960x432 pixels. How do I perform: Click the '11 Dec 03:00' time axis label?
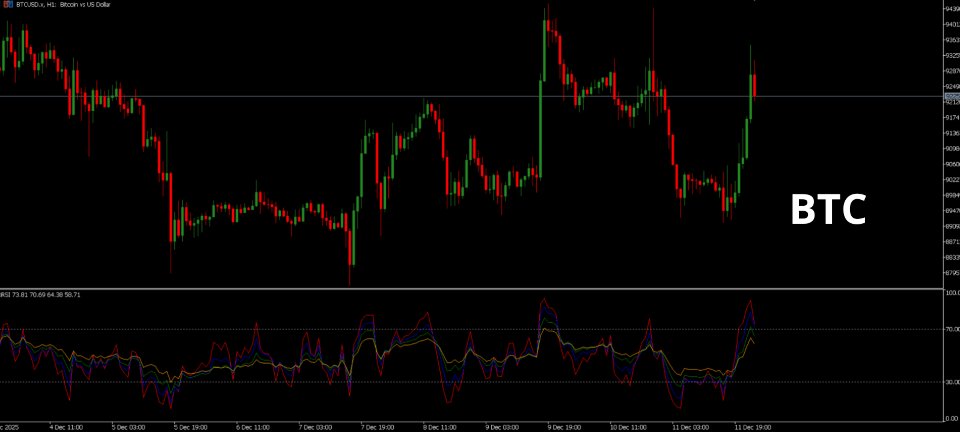click(691, 426)
